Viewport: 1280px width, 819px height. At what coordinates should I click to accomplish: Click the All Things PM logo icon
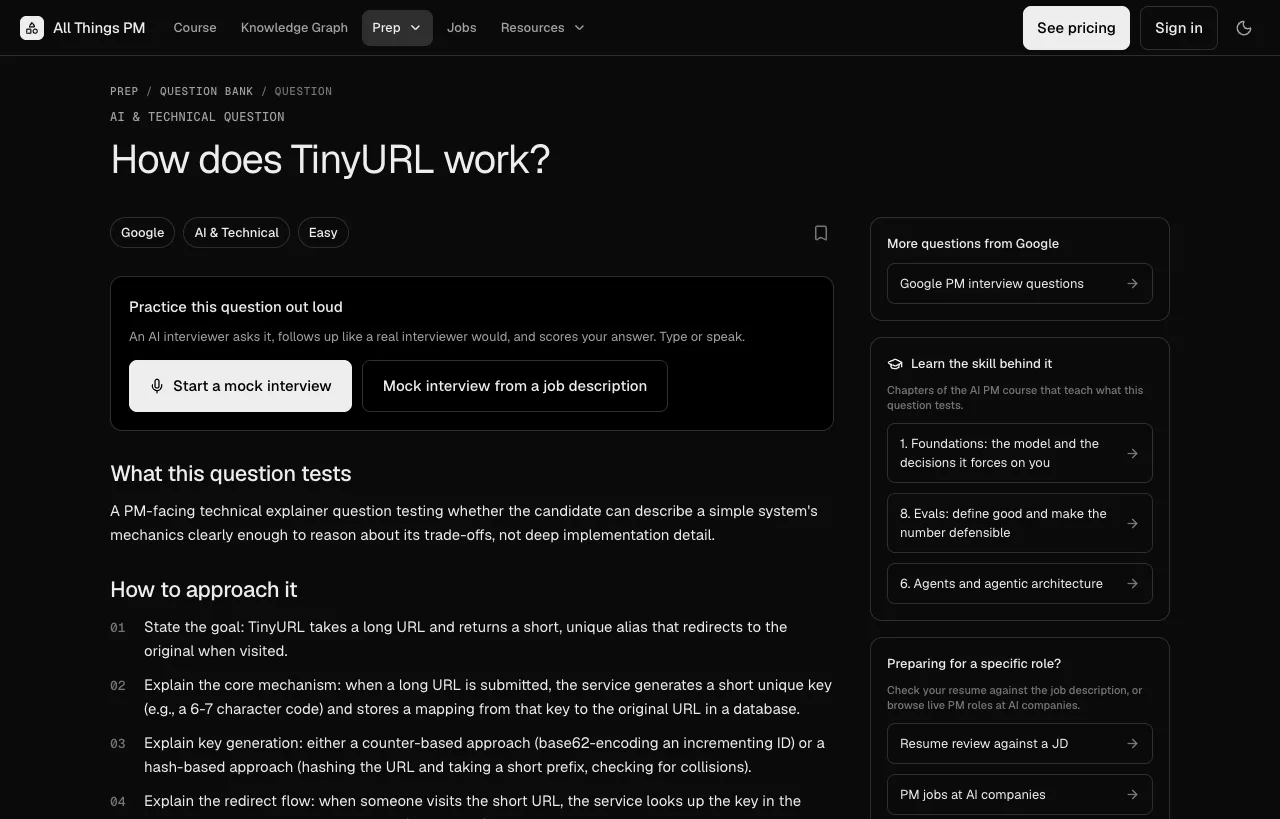pyautogui.click(x=32, y=28)
